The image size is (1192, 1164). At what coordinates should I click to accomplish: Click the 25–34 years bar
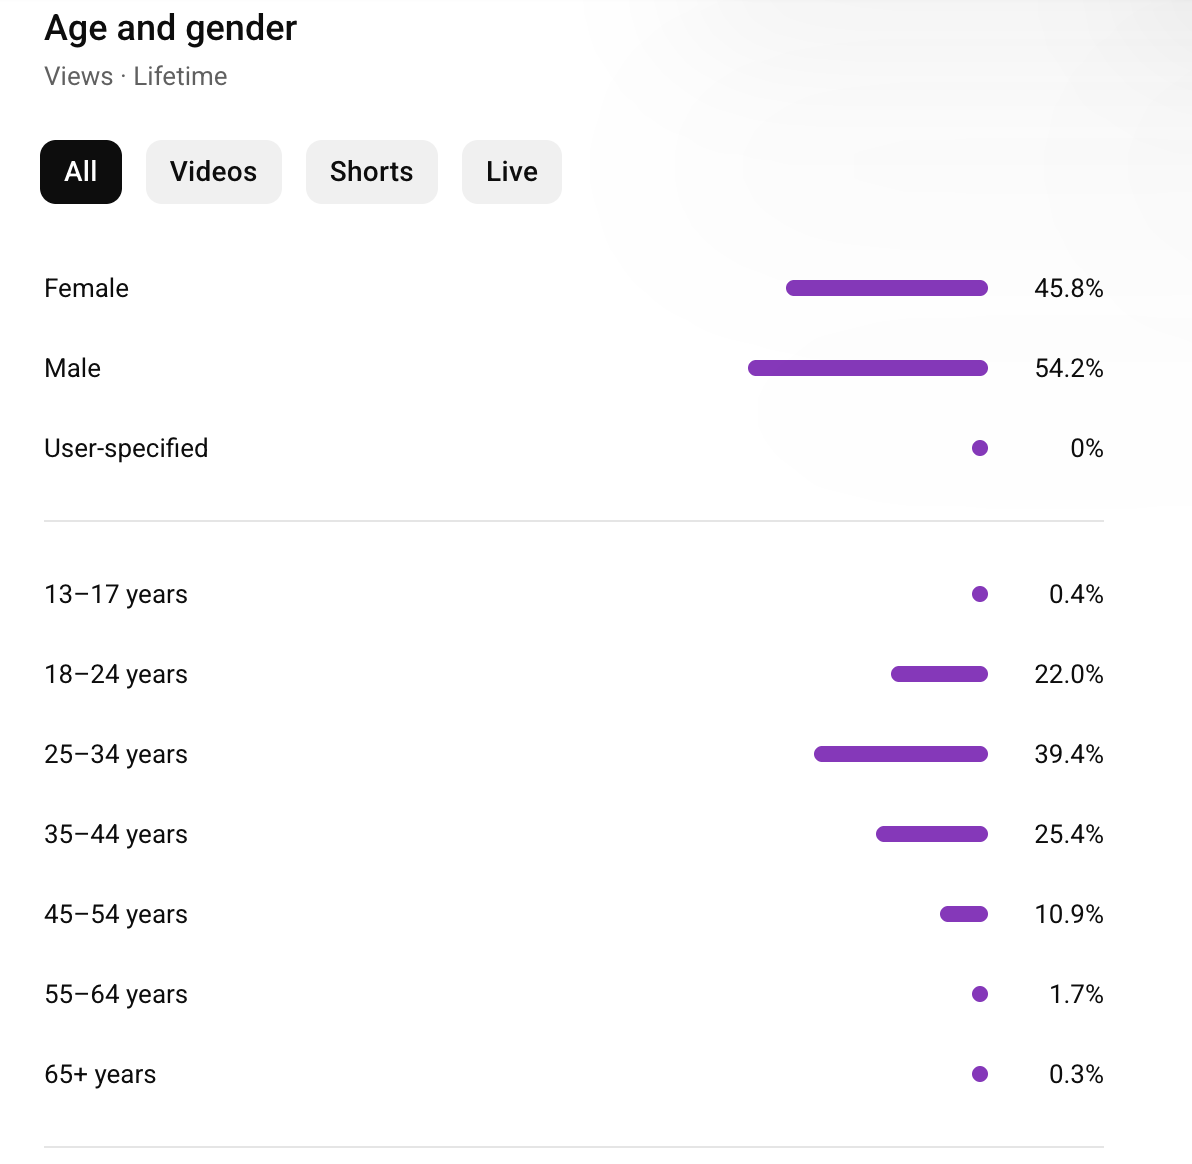pyautogui.click(x=900, y=754)
